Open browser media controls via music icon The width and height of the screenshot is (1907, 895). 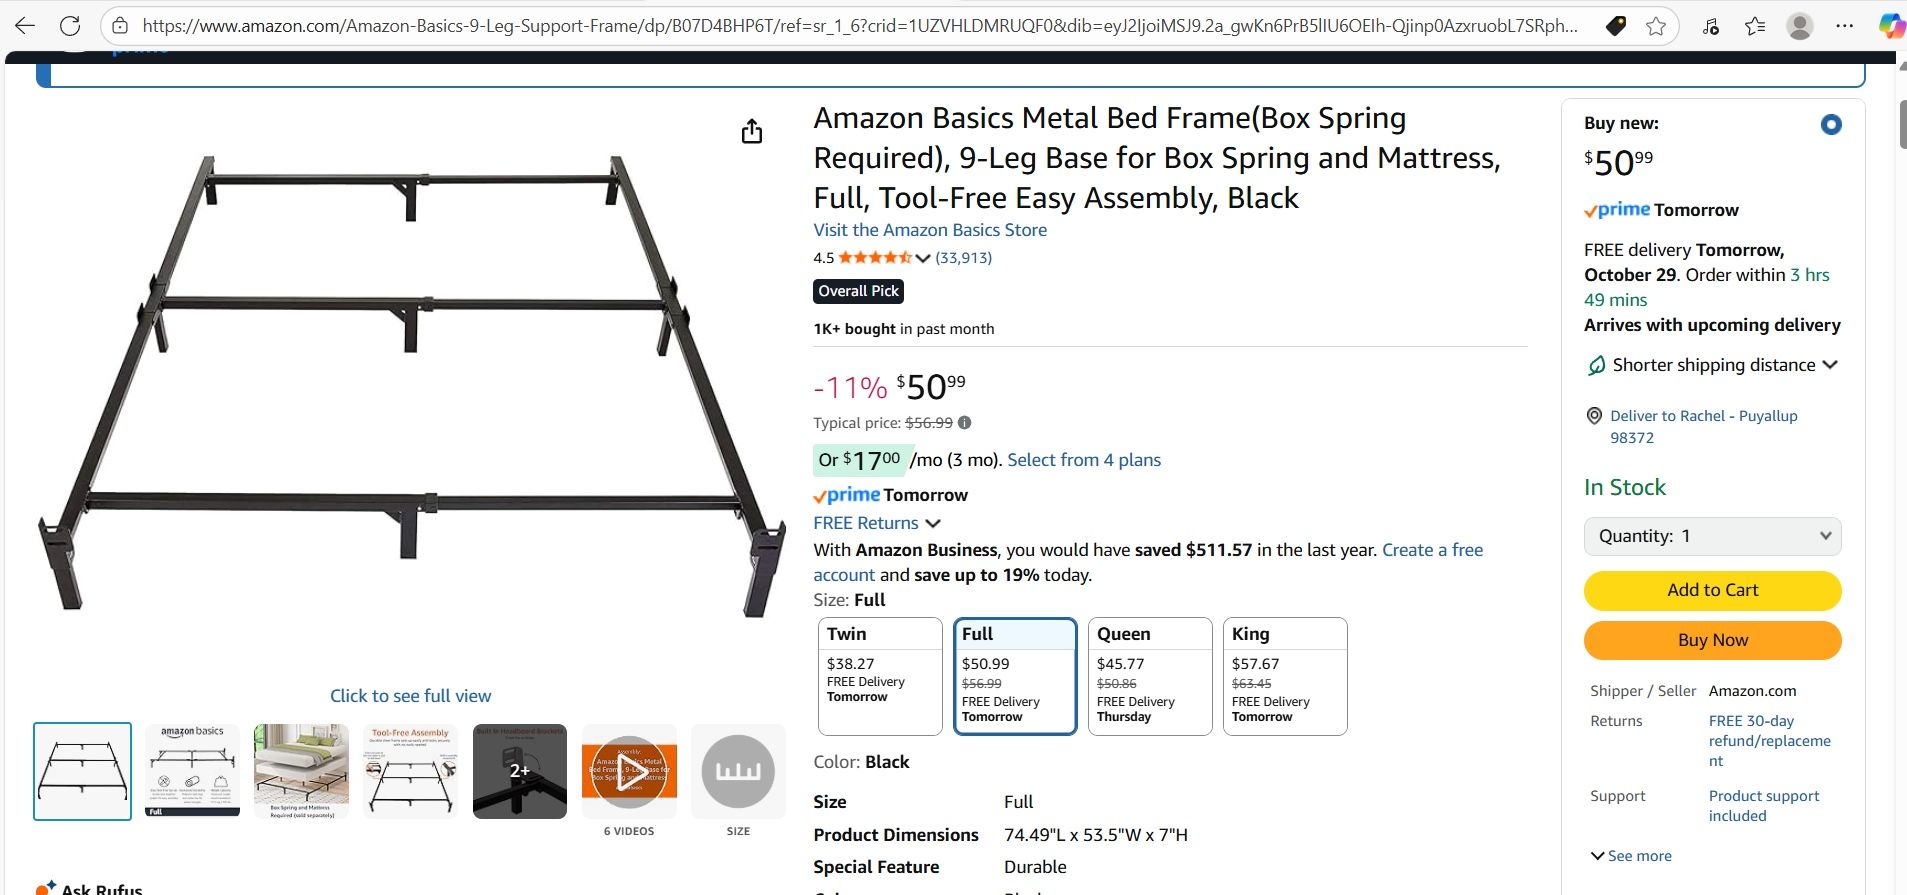tap(1710, 25)
